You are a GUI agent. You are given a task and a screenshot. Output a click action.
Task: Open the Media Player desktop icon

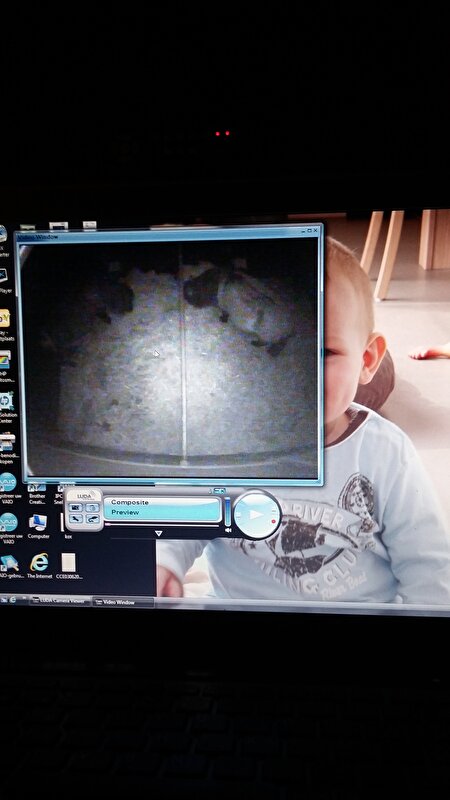tap(4, 281)
